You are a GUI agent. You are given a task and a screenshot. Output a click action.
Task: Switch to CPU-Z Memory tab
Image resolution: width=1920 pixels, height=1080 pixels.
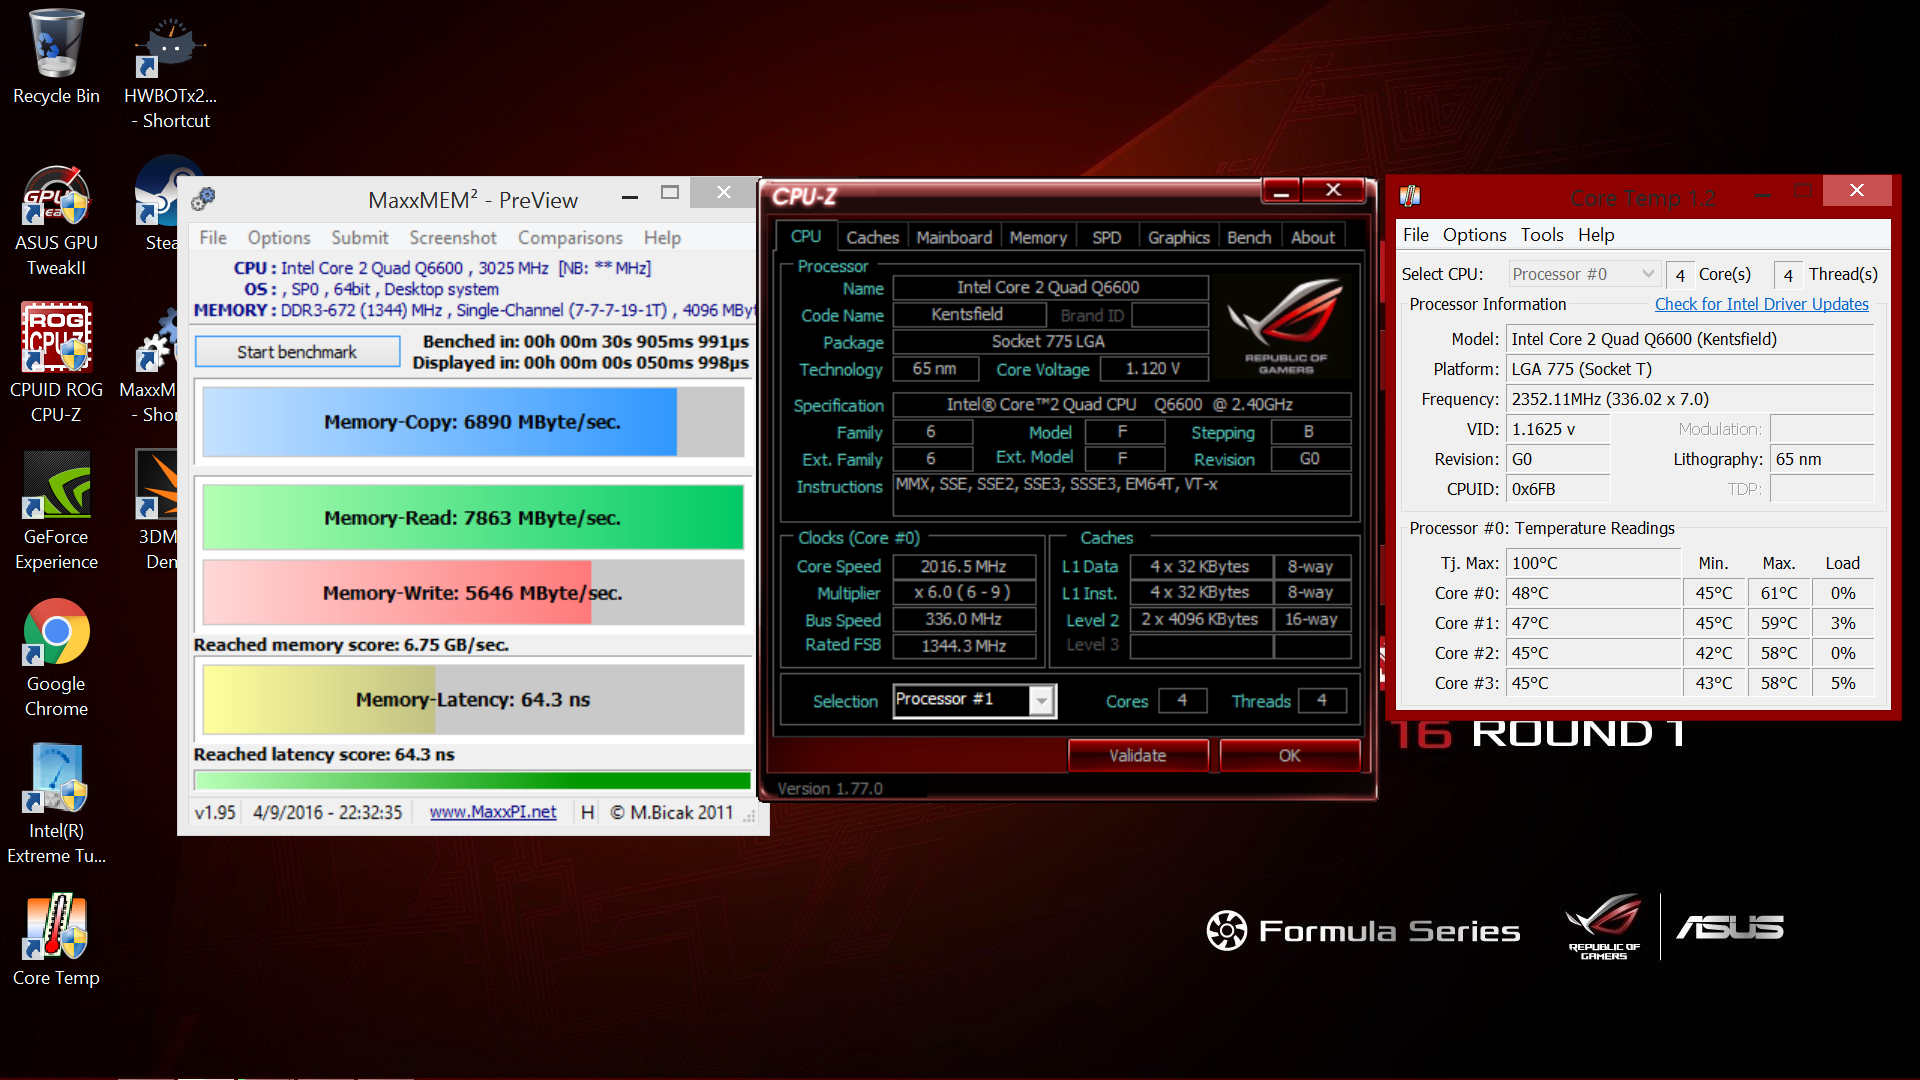pos(1038,237)
